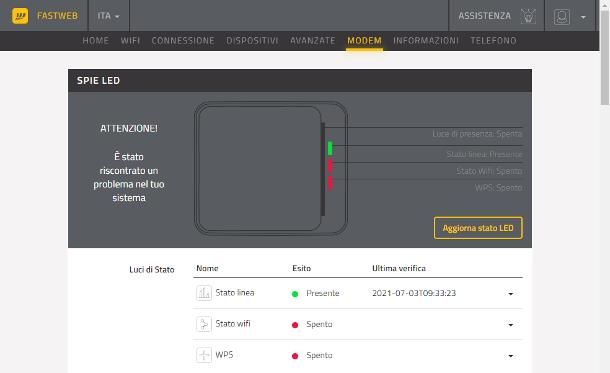Viewport: 610px width, 373px height.
Task: Open the ITA language dropdown
Action: pyautogui.click(x=108, y=16)
